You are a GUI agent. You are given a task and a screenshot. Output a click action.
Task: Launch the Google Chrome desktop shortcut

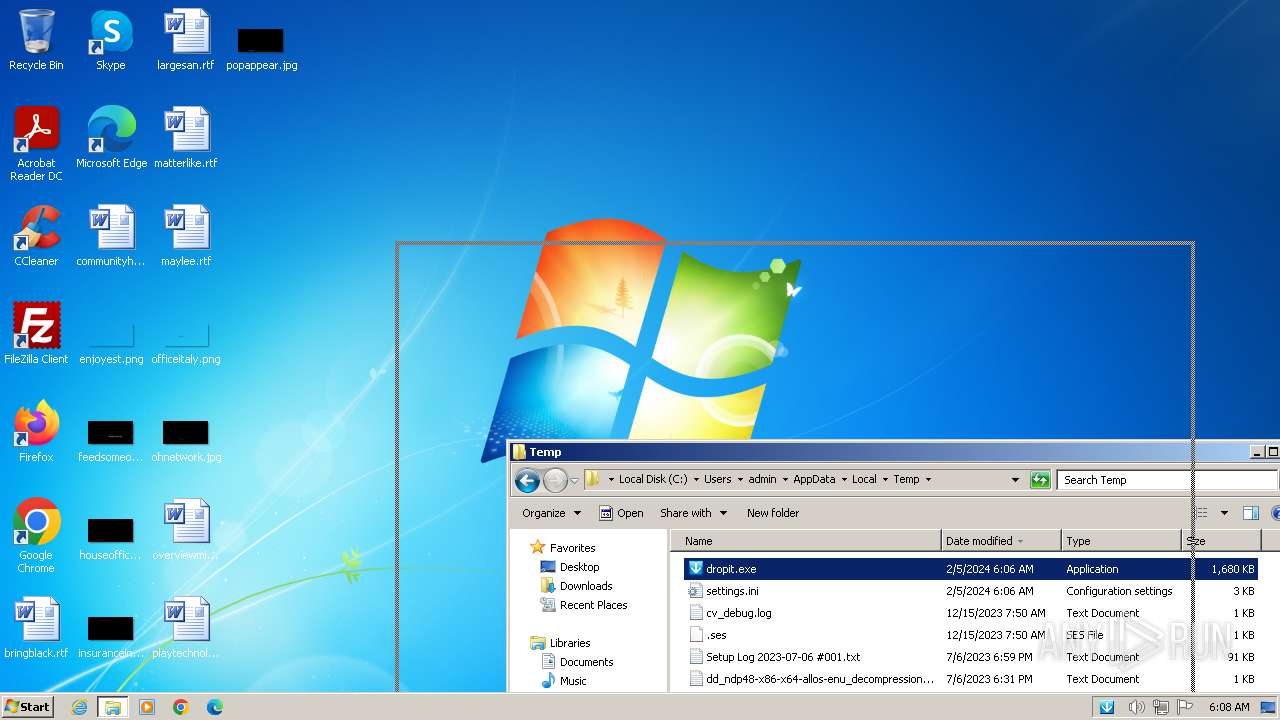(x=36, y=536)
